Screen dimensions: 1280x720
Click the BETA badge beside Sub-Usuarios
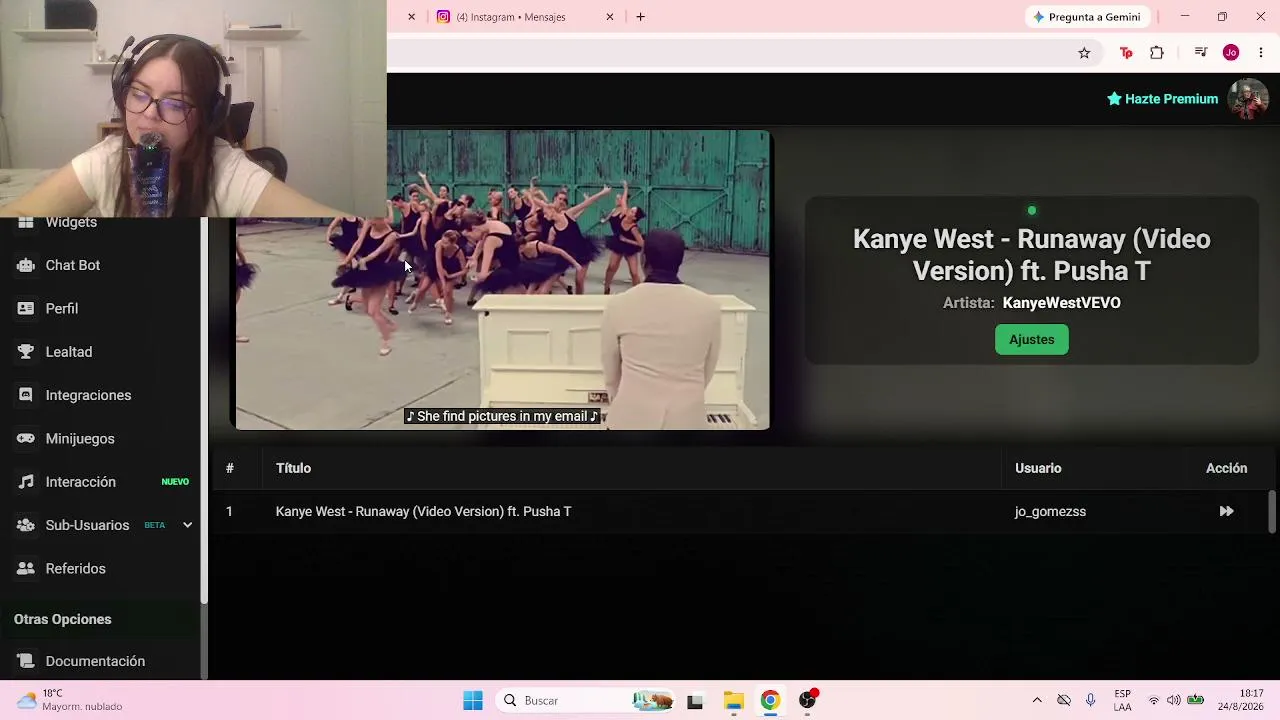coord(154,525)
